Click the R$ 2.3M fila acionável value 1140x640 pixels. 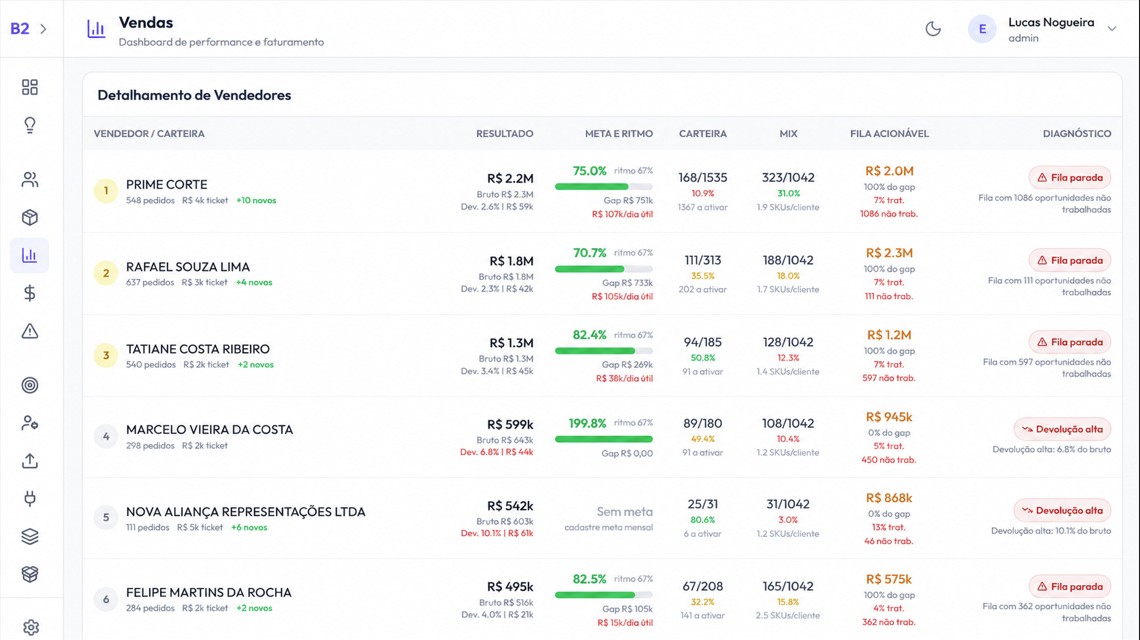[x=889, y=253]
